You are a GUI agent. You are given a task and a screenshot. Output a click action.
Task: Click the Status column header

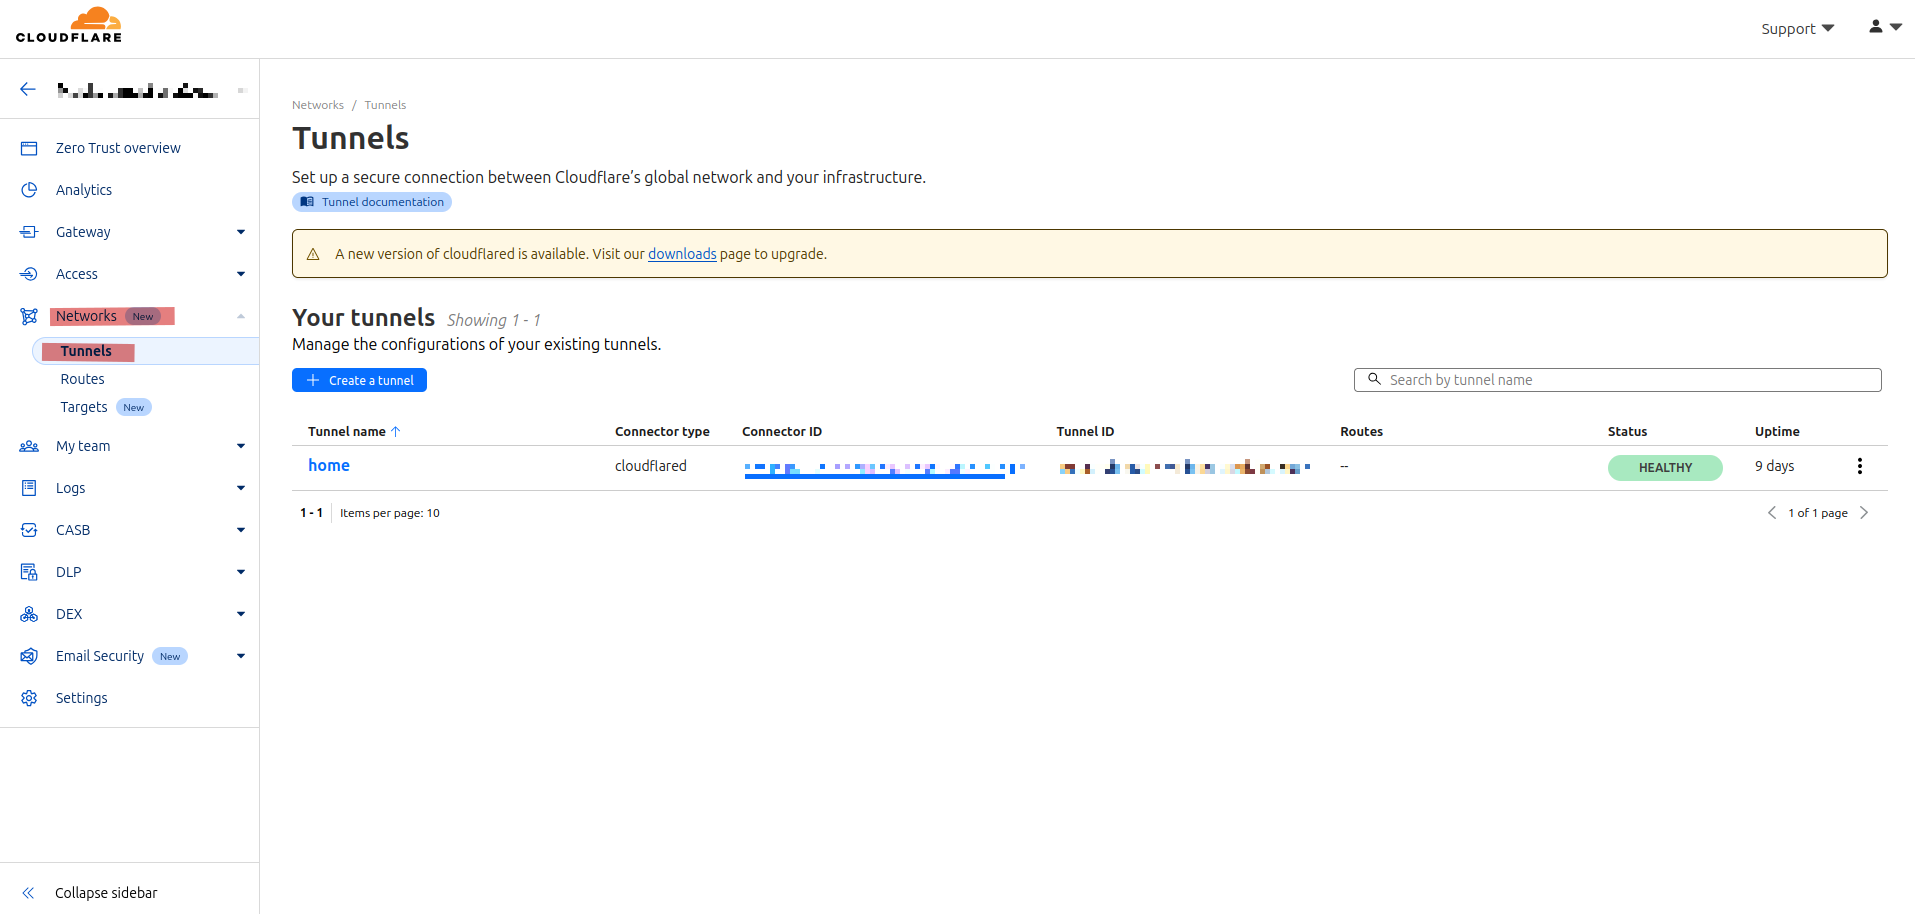point(1627,432)
